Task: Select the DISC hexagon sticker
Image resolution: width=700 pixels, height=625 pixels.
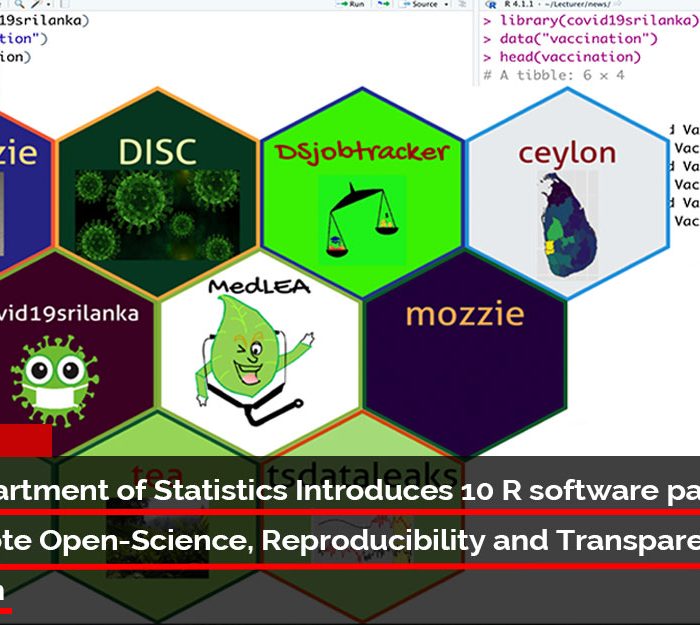Action: click(158, 196)
